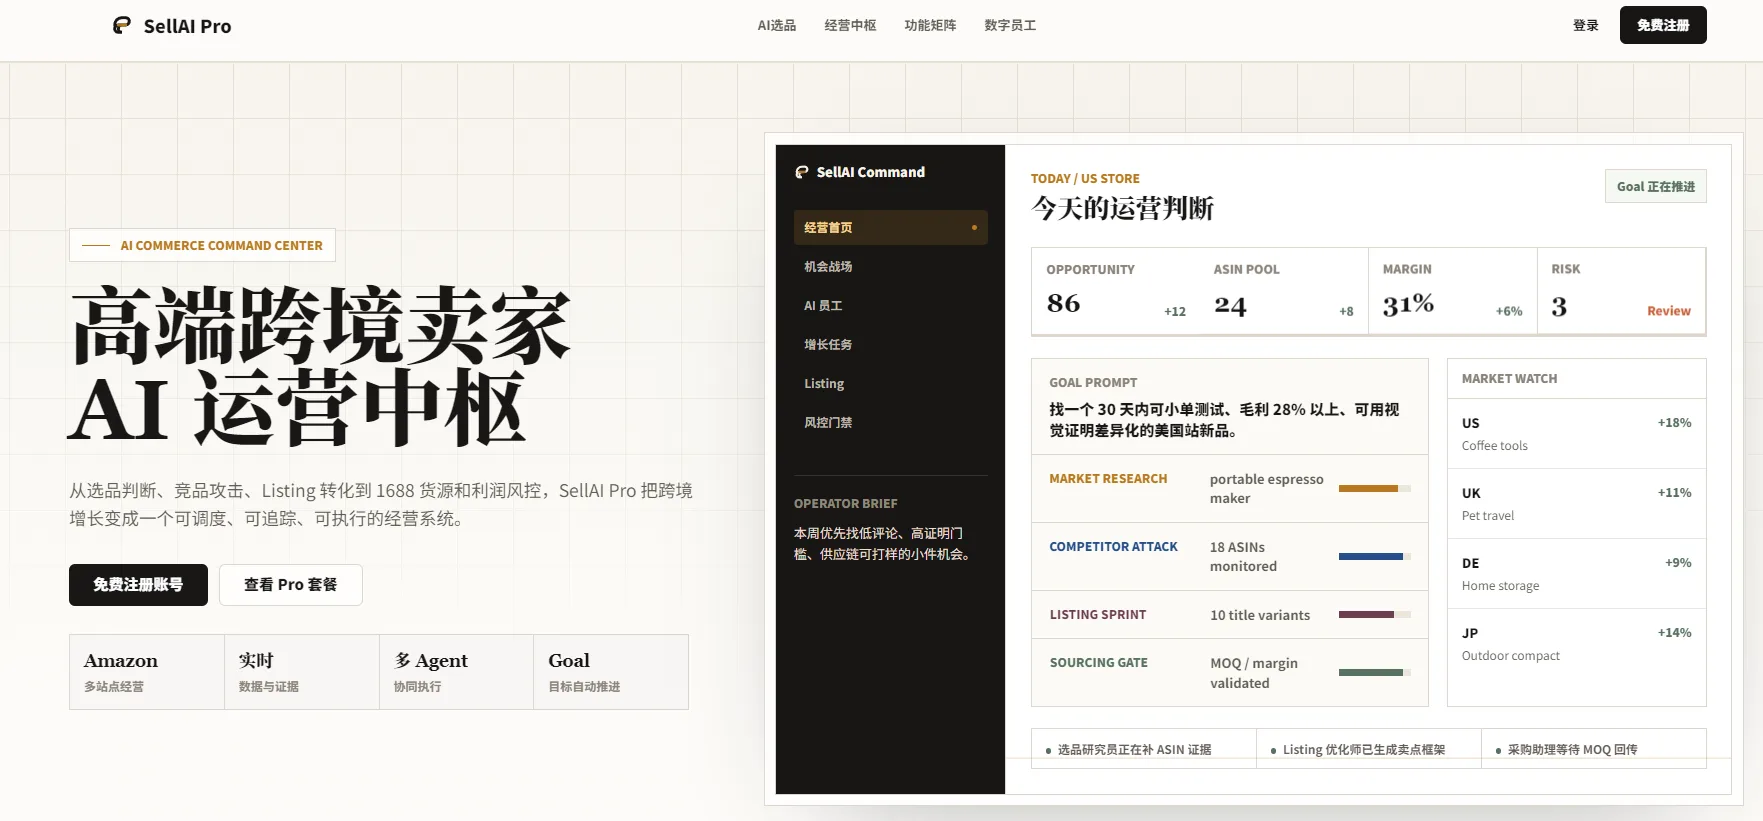Viewport: 1763px width, 821px height.
Task: Open the 功能矩阵 nav menu item
Action: (930, 26)
